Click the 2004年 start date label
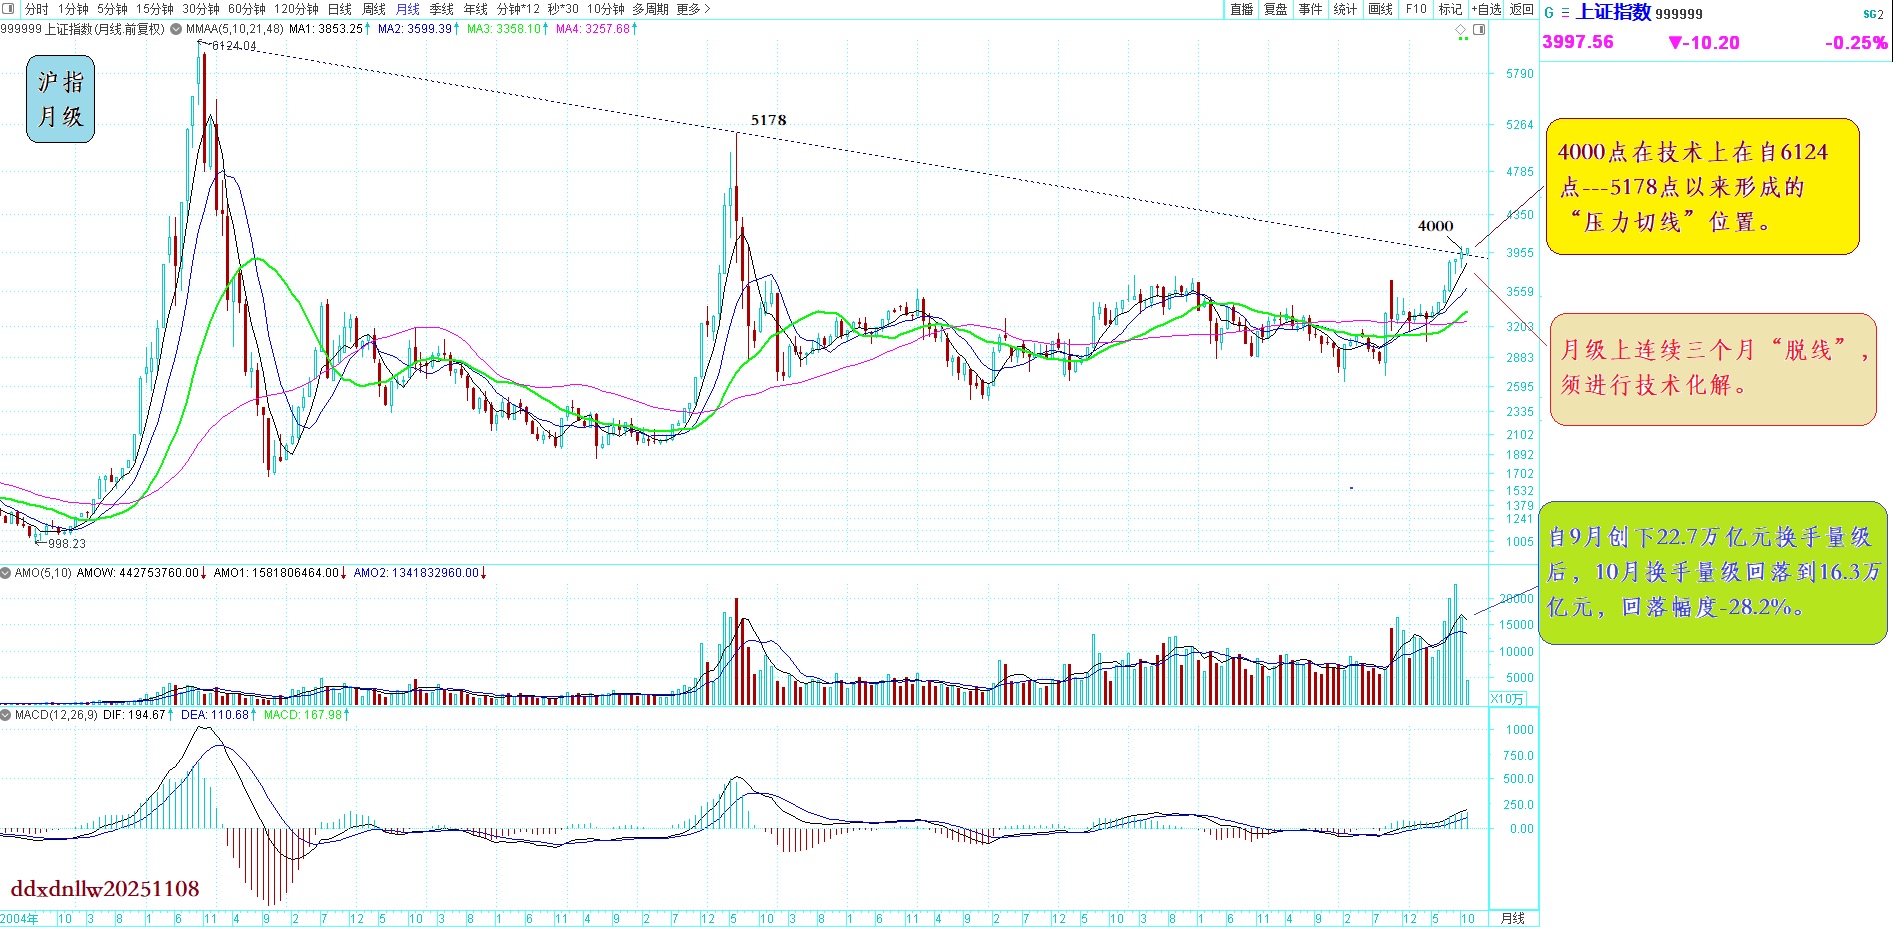 coord(20,918)
